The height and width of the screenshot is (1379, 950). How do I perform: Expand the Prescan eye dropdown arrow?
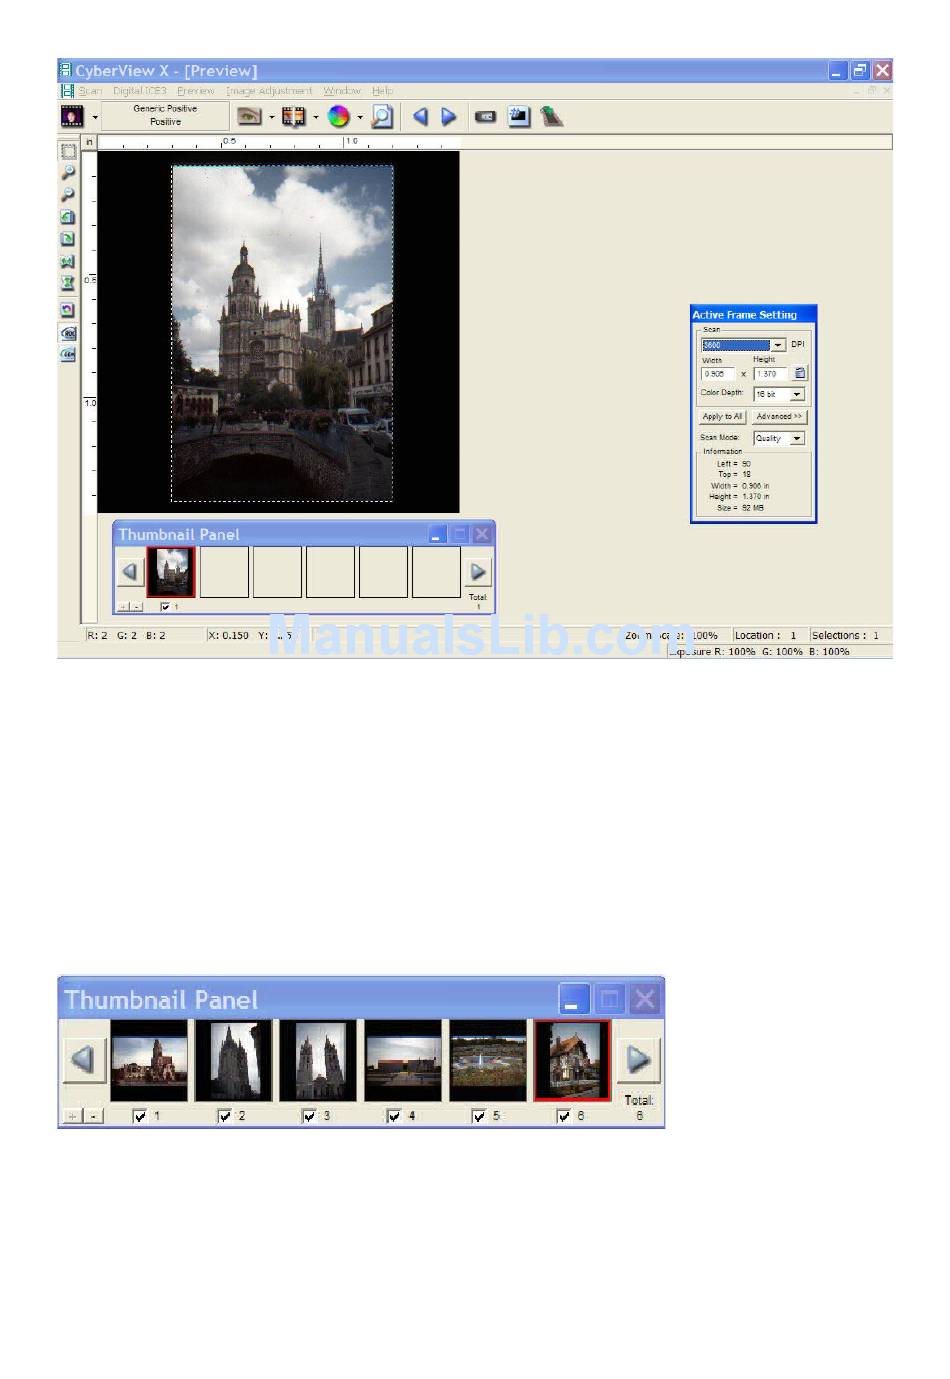click(x=271, y=117)
